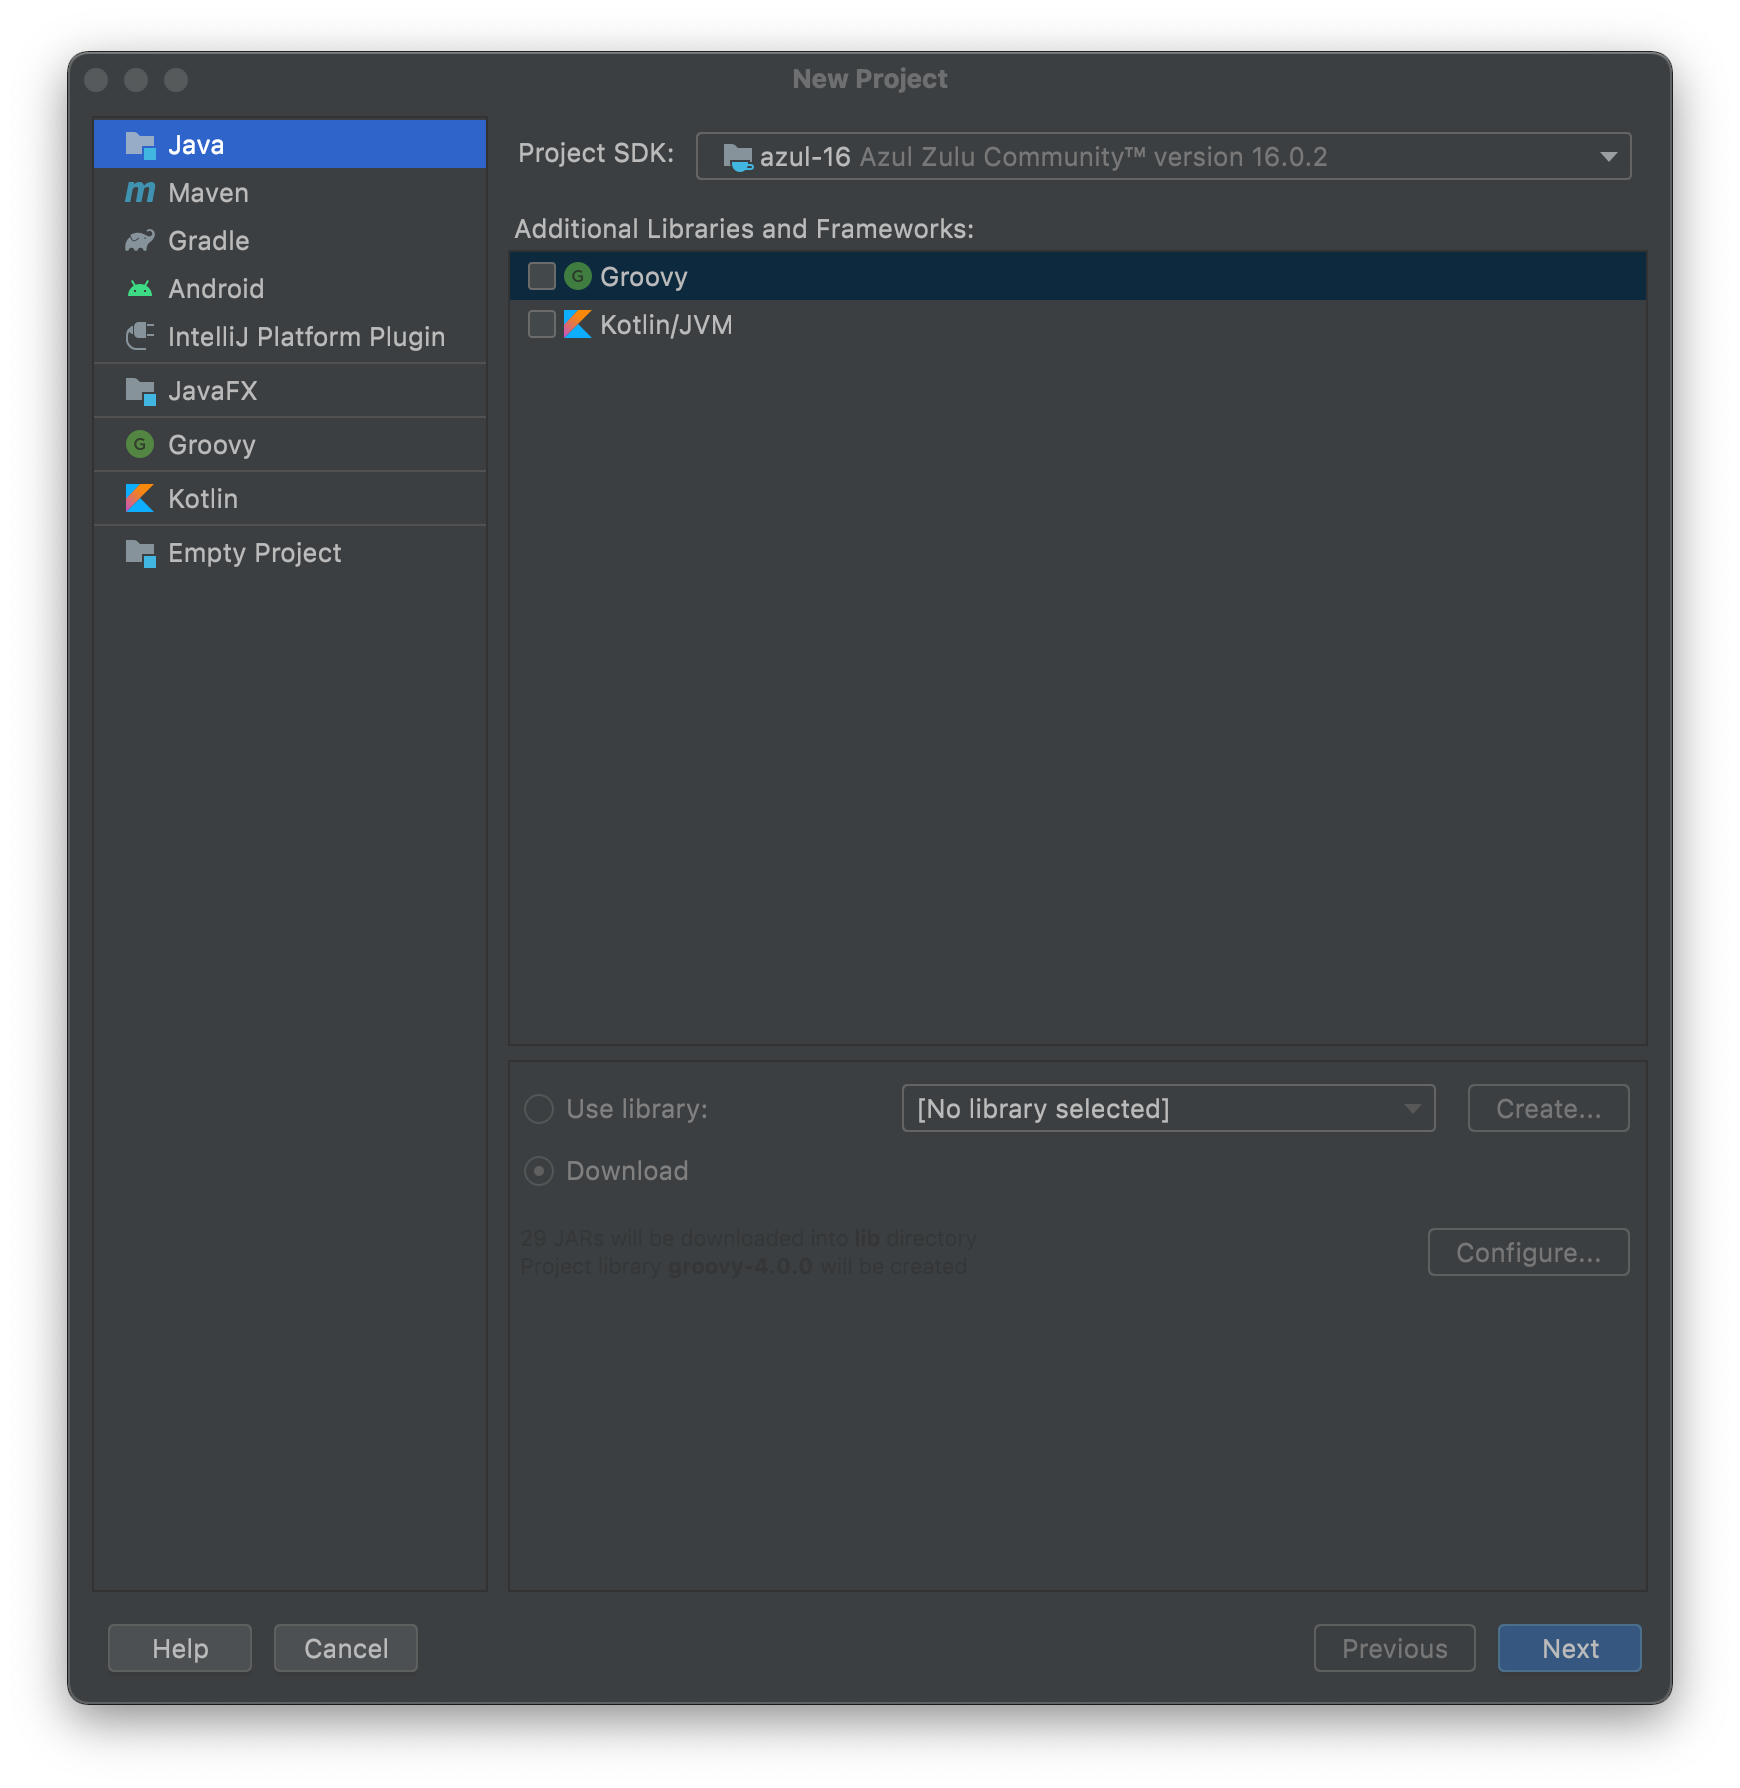1740x1788 pixels.
Task: Click the Kotlin/JVM logo in frameworks list
Action: click(x=578, y=324)
